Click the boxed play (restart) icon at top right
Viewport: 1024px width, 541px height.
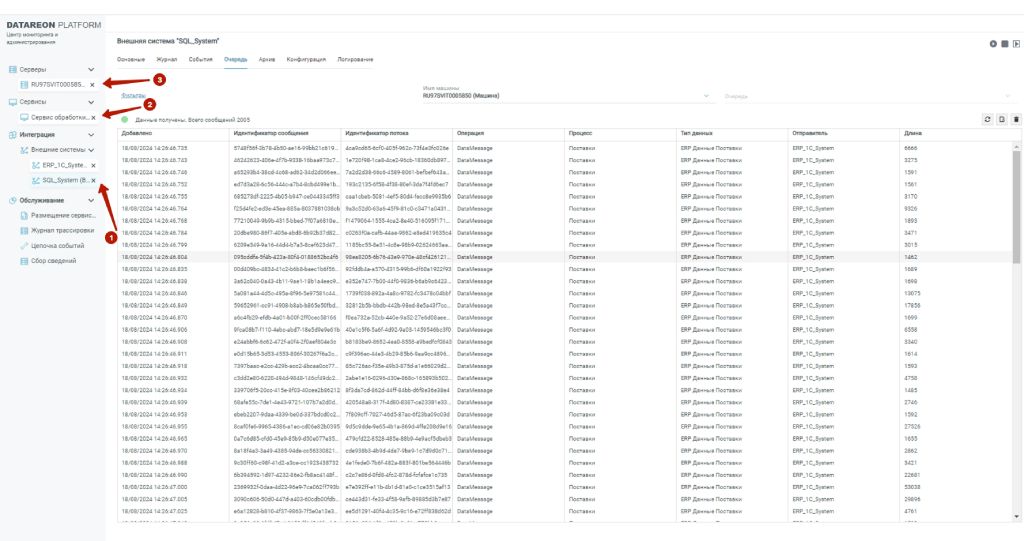(1016, 44)
